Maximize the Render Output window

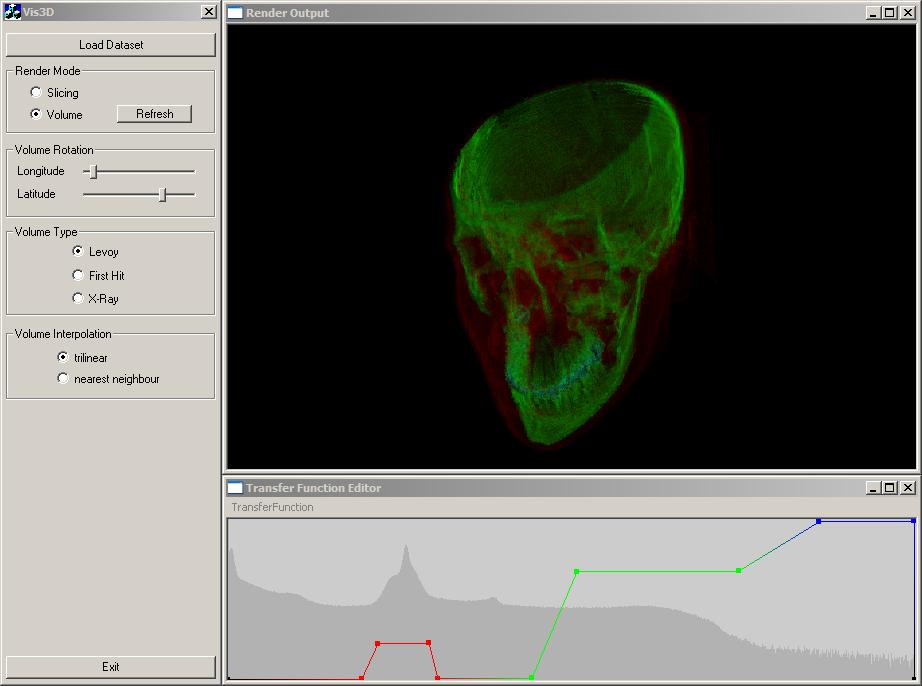tap(889, 13)
